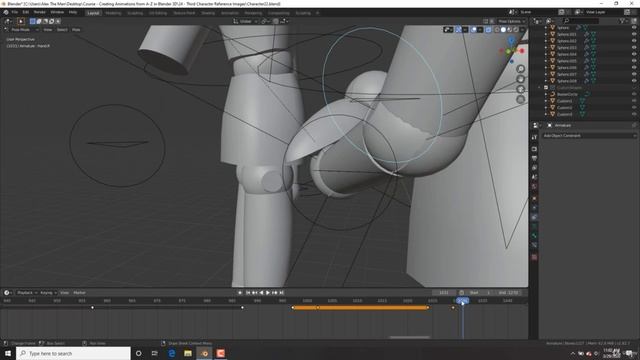Image resolution: width=640 pixels, height=360 pixels.
Task: Hide Sphere.004 with its eye icon
Action: pyautogui.click(x=634, y=54)
